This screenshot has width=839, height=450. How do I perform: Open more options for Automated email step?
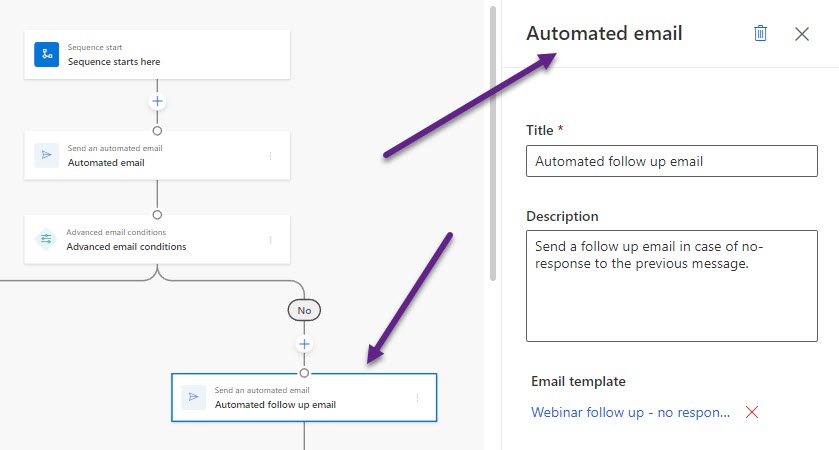(x=270, y=155)
